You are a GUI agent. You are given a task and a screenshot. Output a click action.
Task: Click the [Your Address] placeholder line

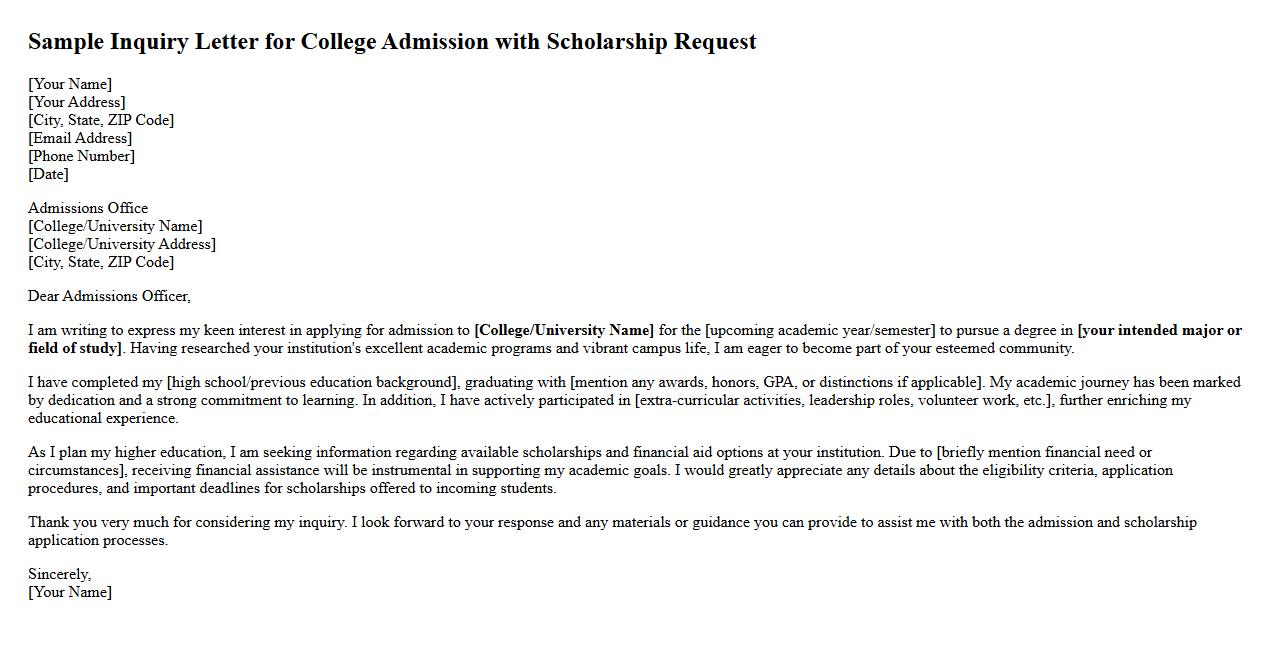click(77, 102)
